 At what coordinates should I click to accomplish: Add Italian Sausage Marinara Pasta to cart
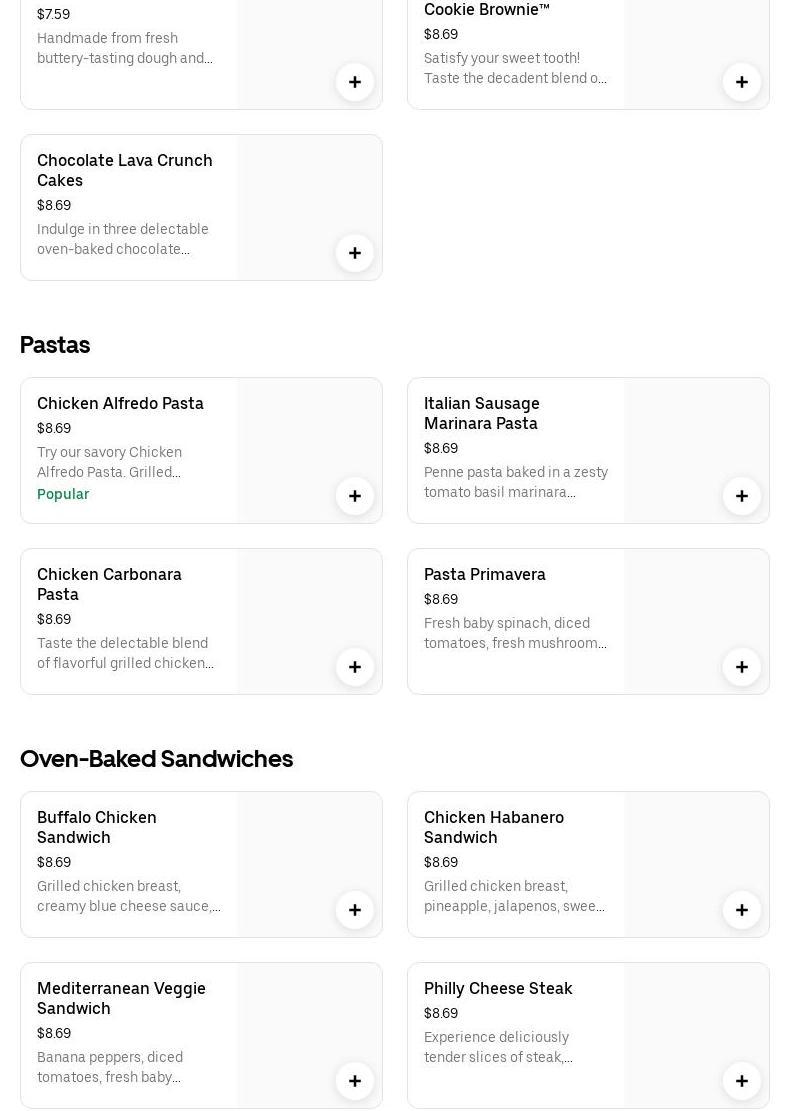(742, 496)
